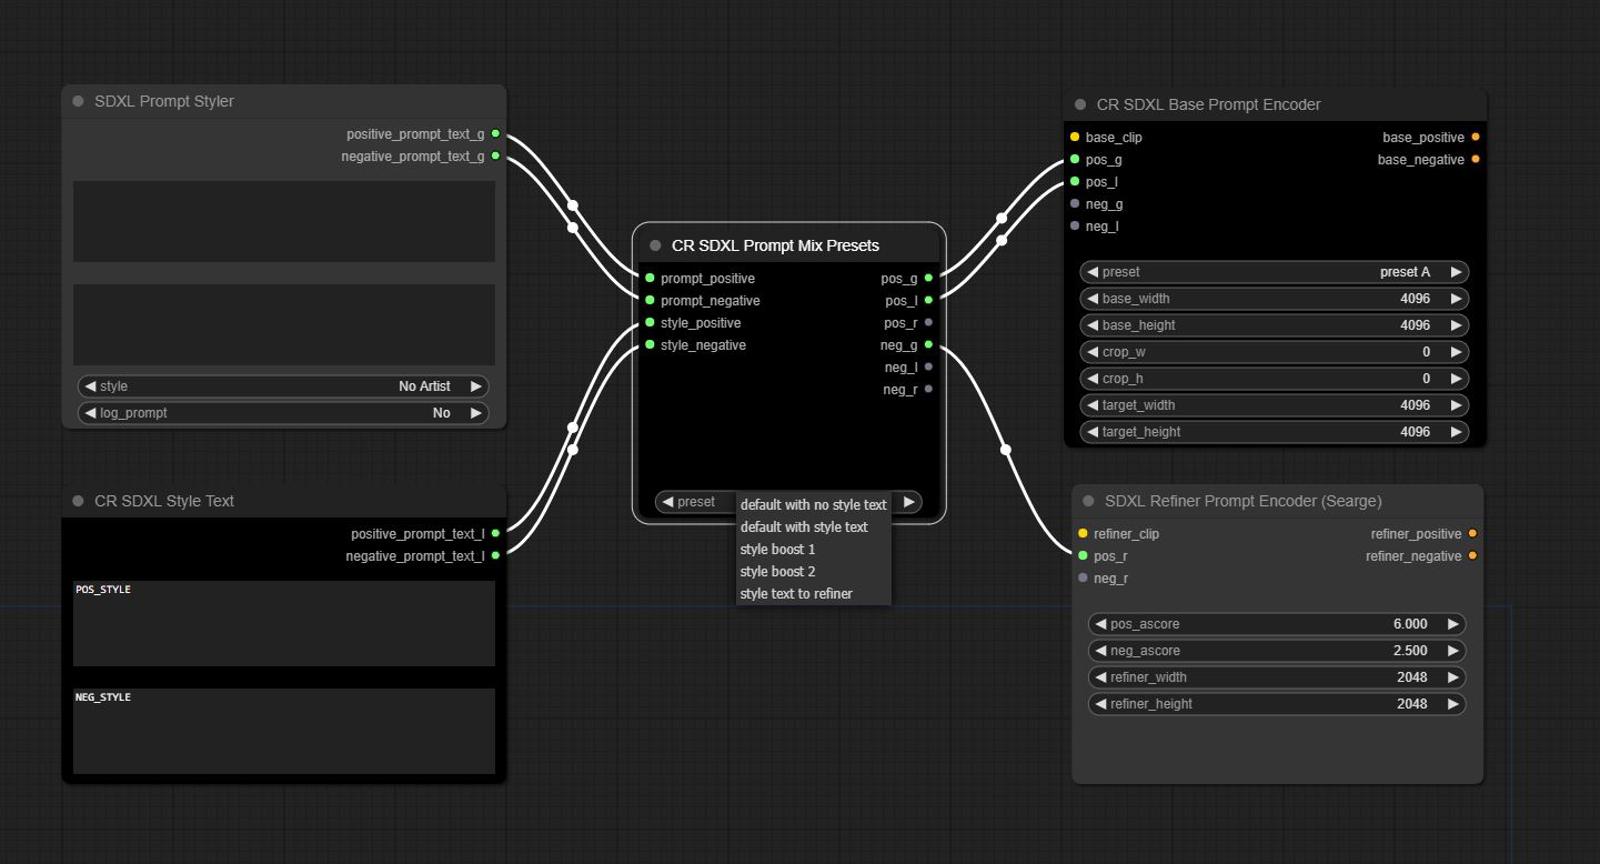The image size is (1600, 864).
Task: Click the prompt_positive input socket
Action: pyautogui.click(x=650, y=278)
